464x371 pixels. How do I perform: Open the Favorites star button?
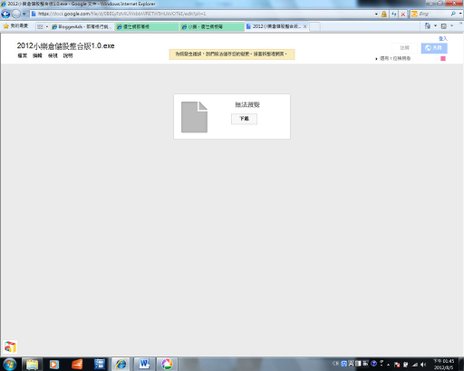pyautogui.click(x=15, y=26)
